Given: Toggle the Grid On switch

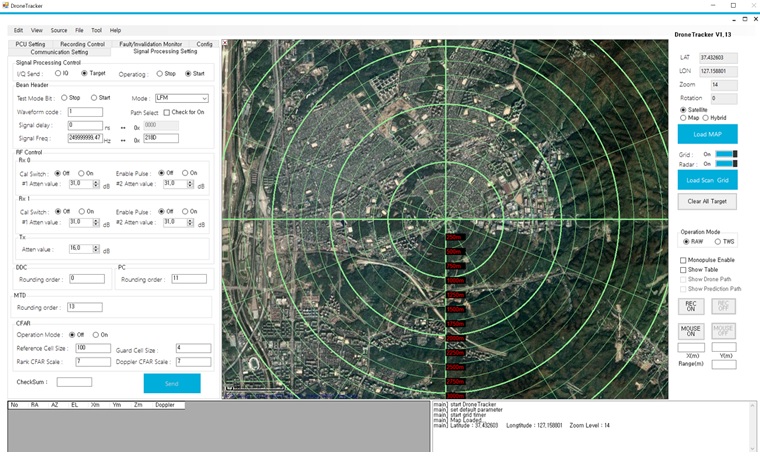Looking at the screenshot, I should (726, 154).
